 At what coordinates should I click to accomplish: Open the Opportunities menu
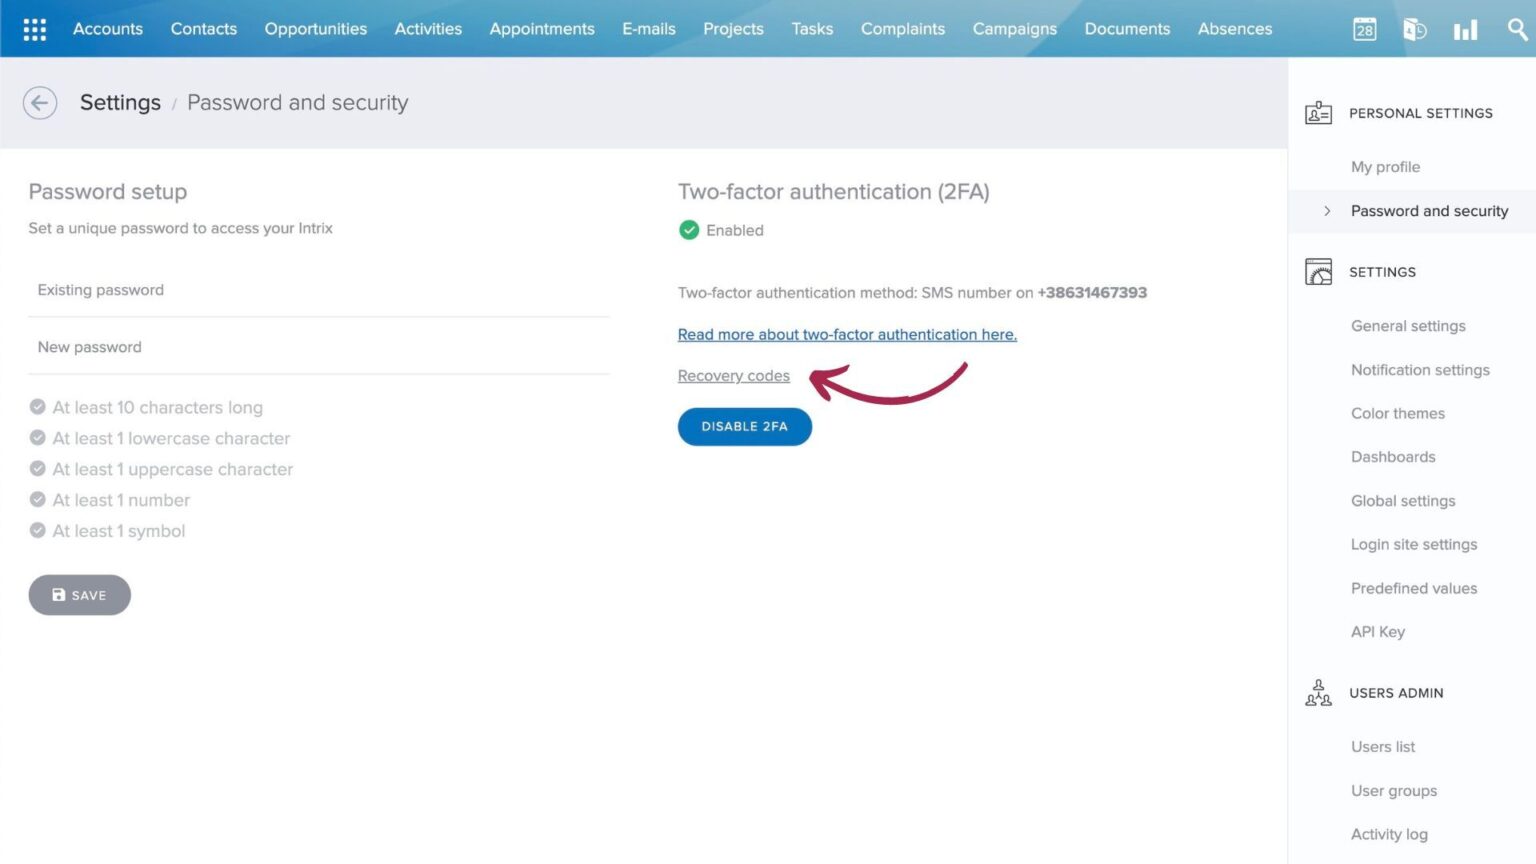tap(315, 29)
